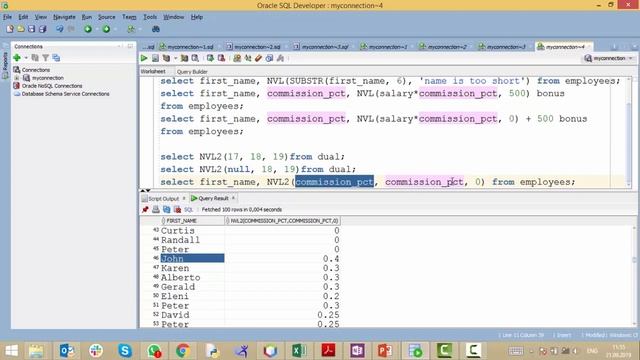Open the Help menu
This screenshot has width=640, height=360.
coord(197,17)
